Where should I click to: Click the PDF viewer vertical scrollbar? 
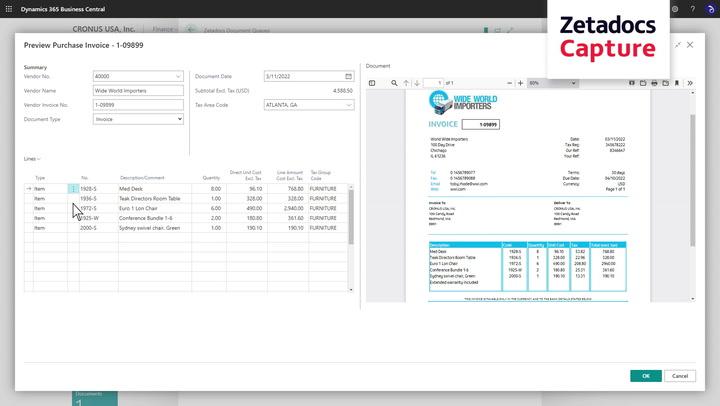[692, 179]
